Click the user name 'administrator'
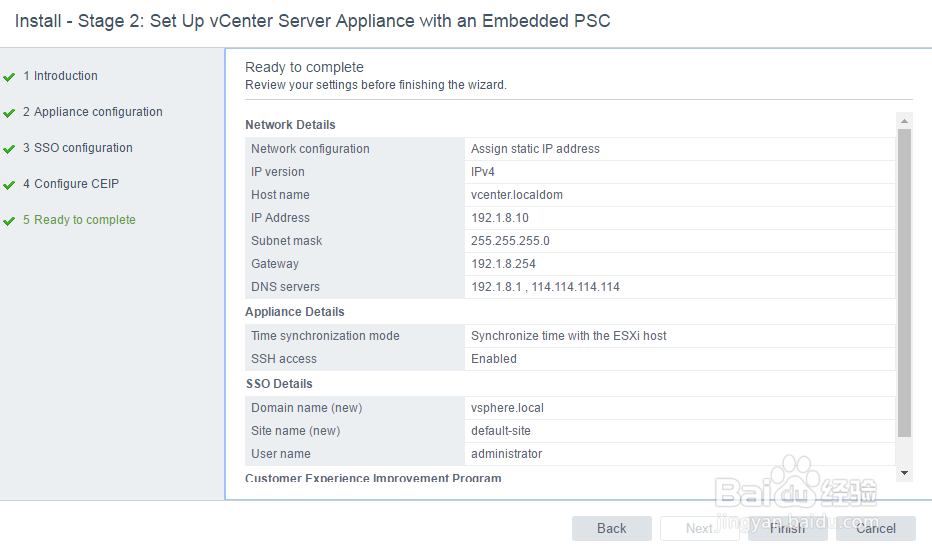 coord(506,454)
